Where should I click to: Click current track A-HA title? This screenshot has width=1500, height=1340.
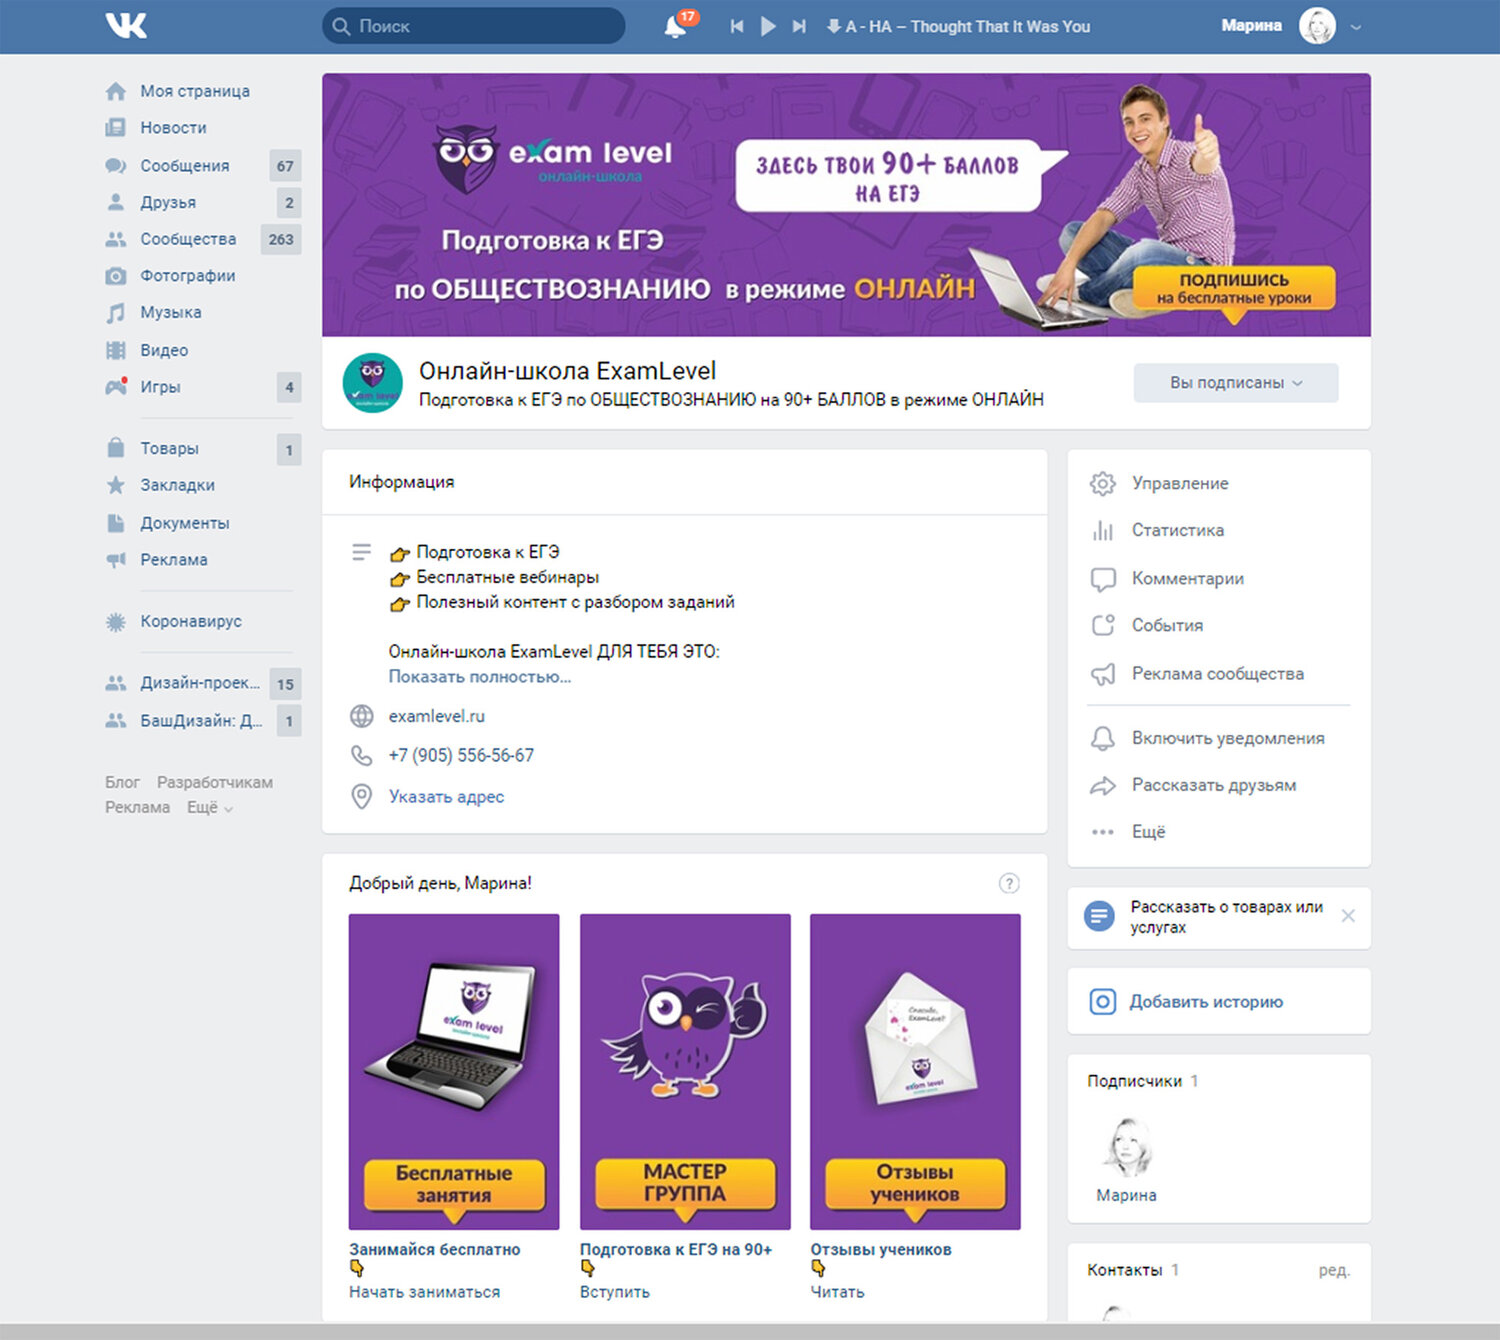coord(968,27)
